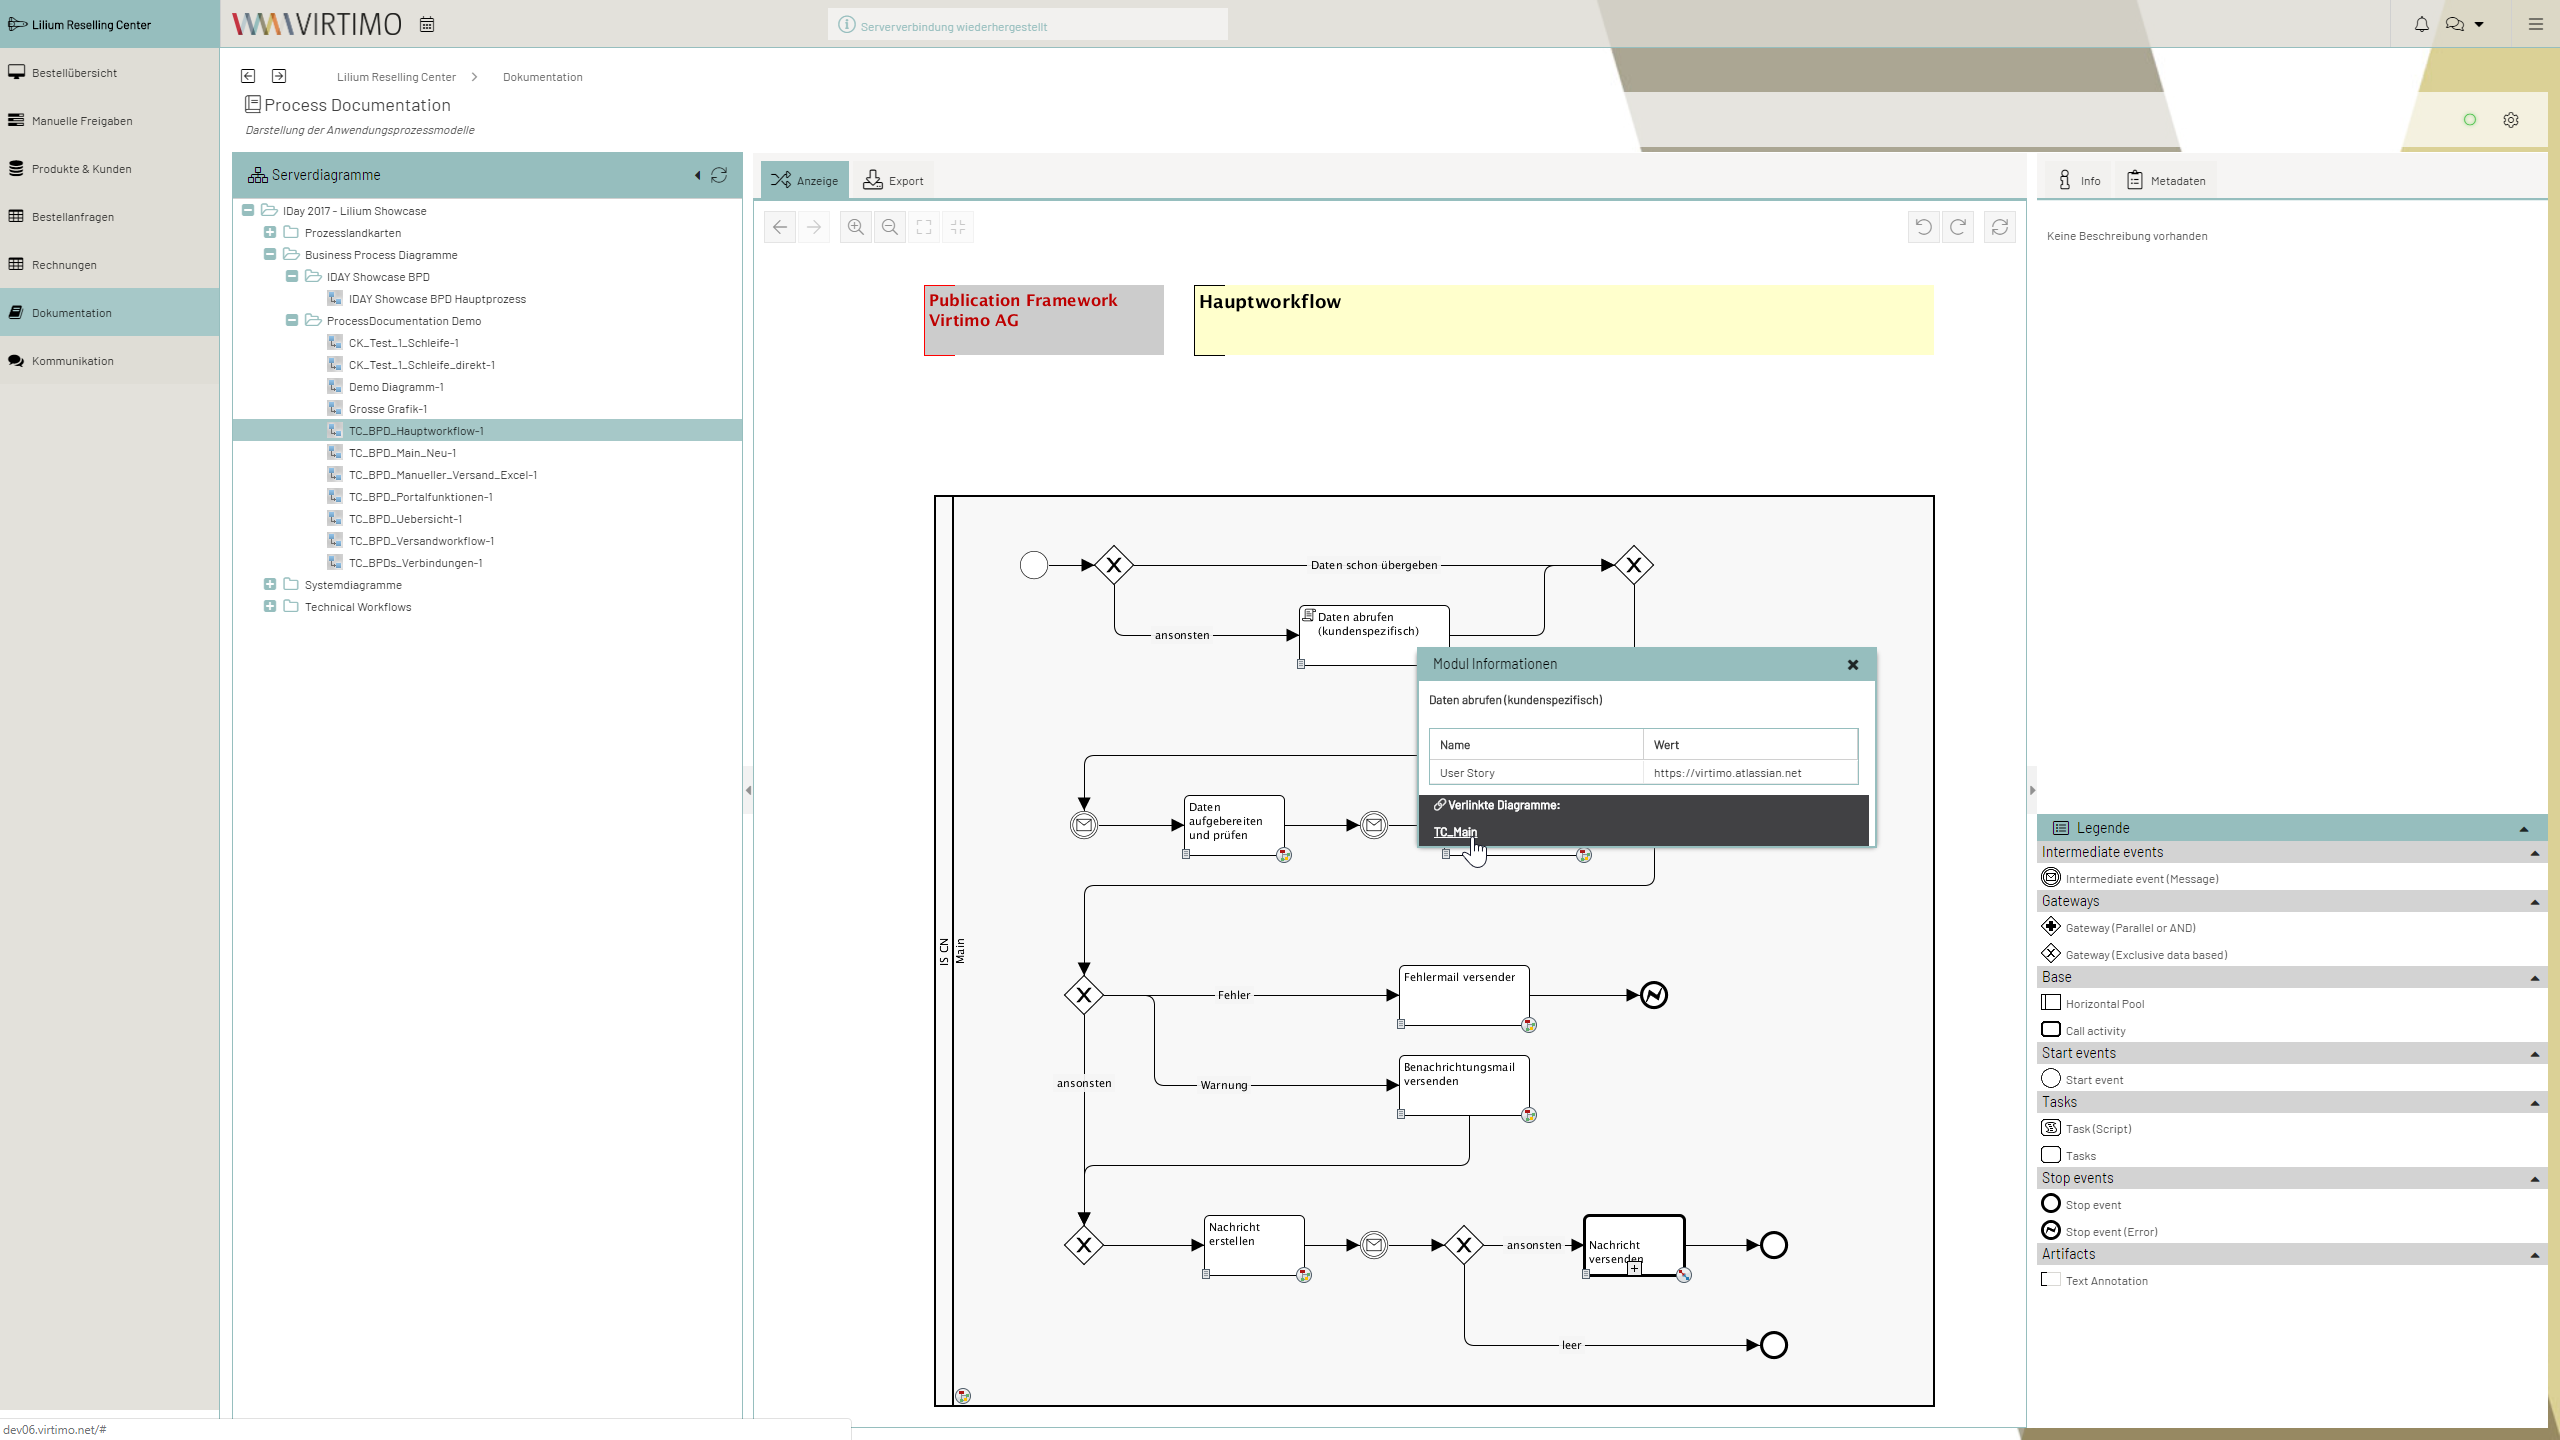Open the Info tab

pos(2079,181)
